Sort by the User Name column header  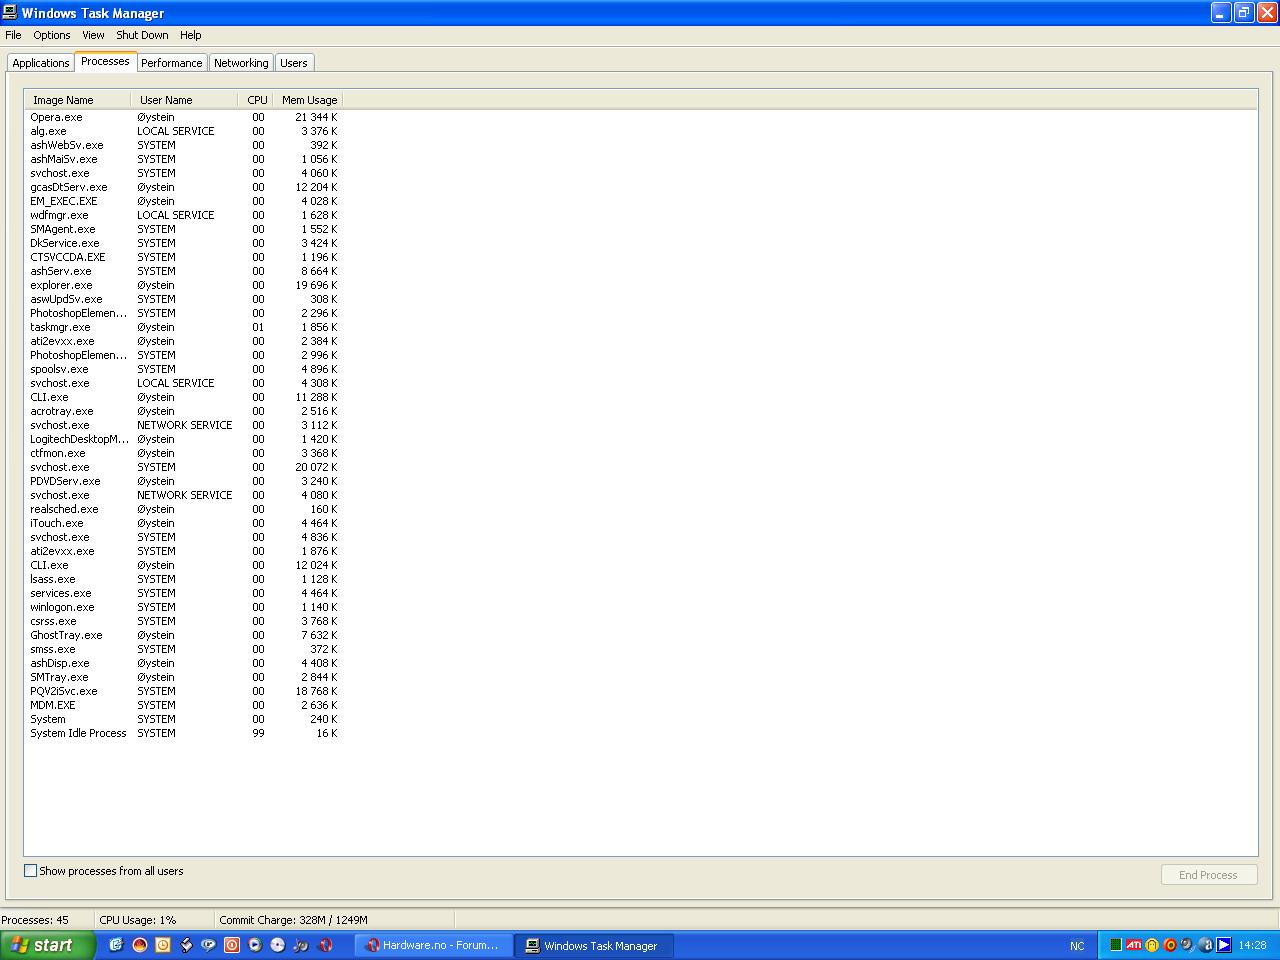coord(184,100)
